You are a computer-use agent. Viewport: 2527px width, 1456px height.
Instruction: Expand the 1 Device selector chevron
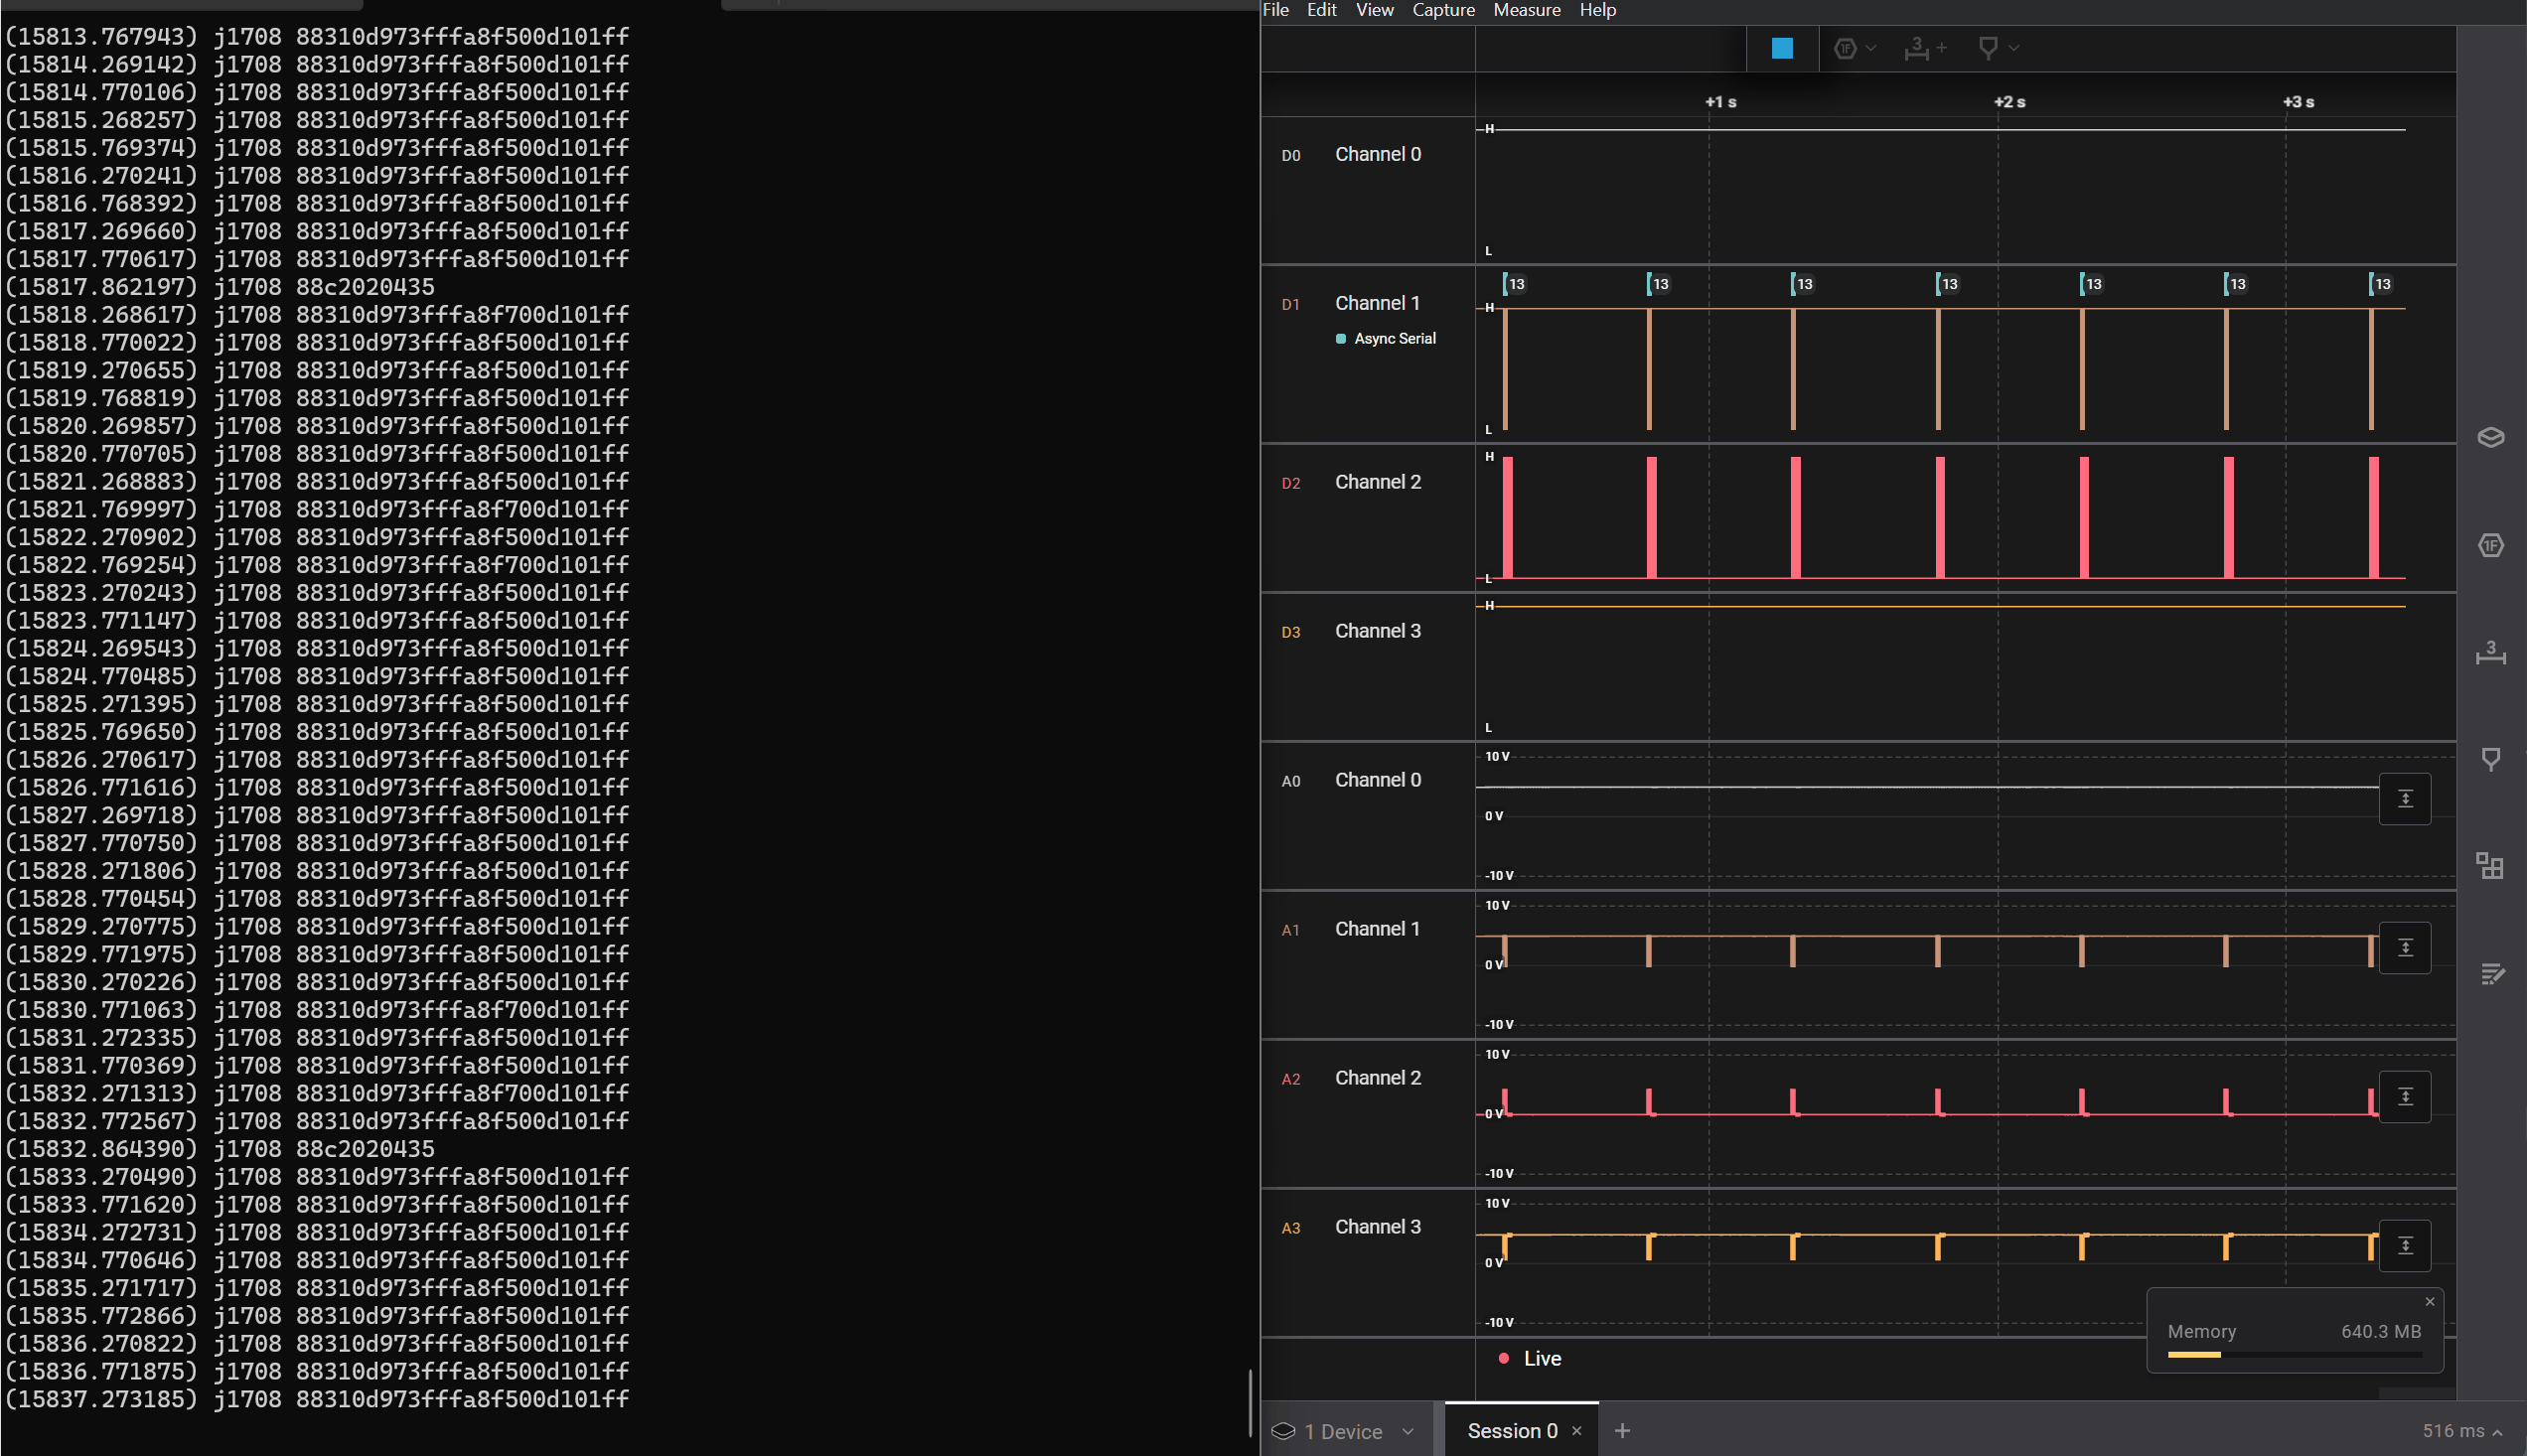pyautogui.click(x=1408, y=1432)
